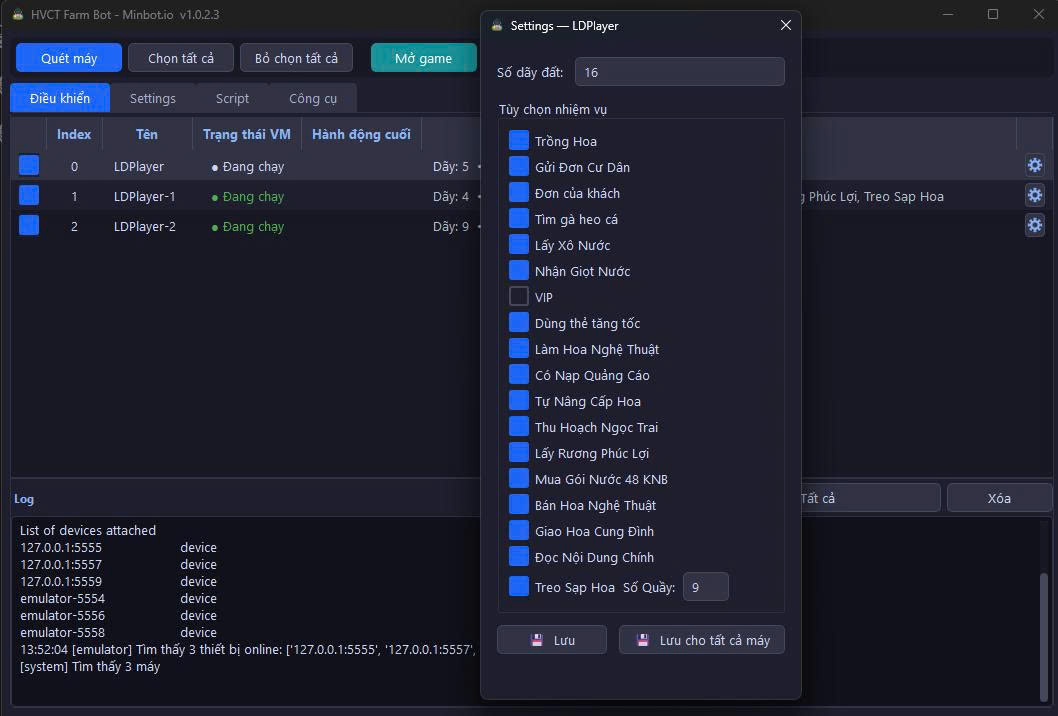Toggle the Đơn của khách checkbox

pyautogui.click(x=518, y=192)
